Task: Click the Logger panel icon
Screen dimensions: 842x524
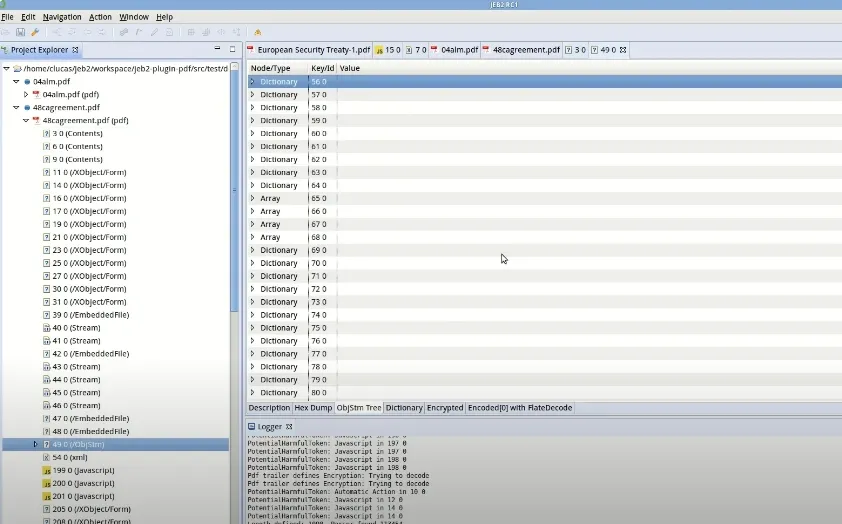Action: pos(251,426)
